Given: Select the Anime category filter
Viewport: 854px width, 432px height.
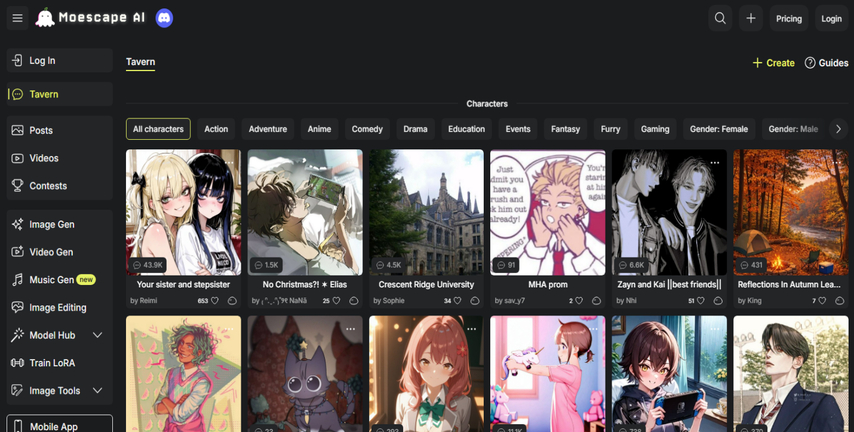Looking at the screenshot, I should [319, 129].
